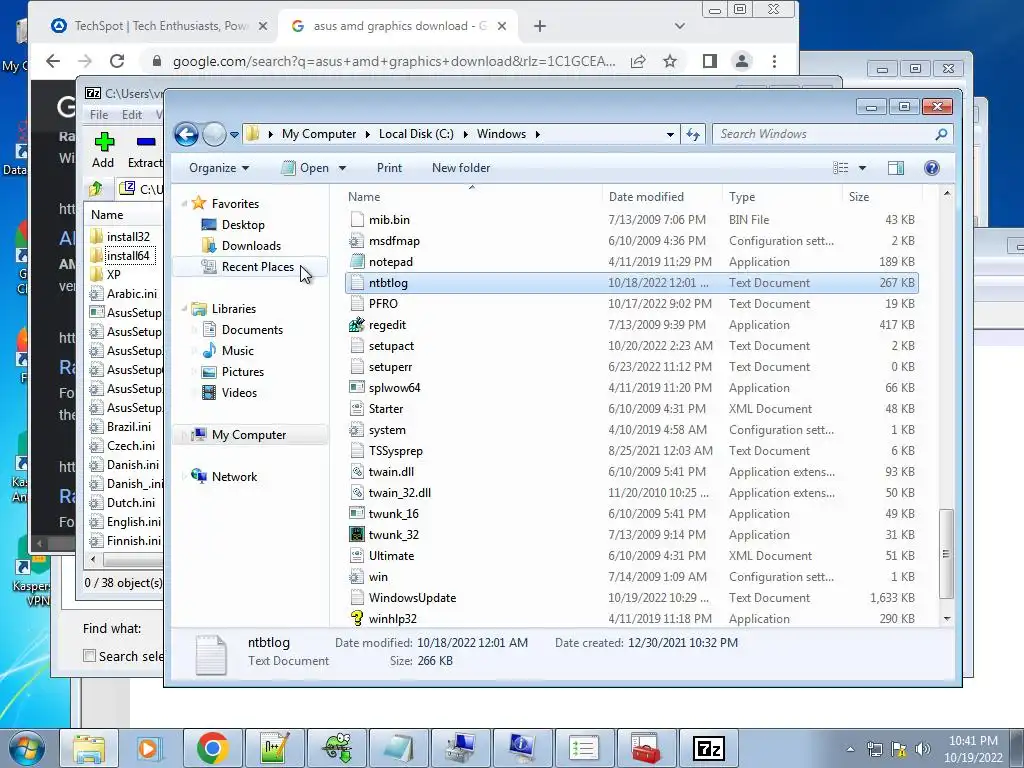Click New folder in the toolbar

(x=461, y=168)
